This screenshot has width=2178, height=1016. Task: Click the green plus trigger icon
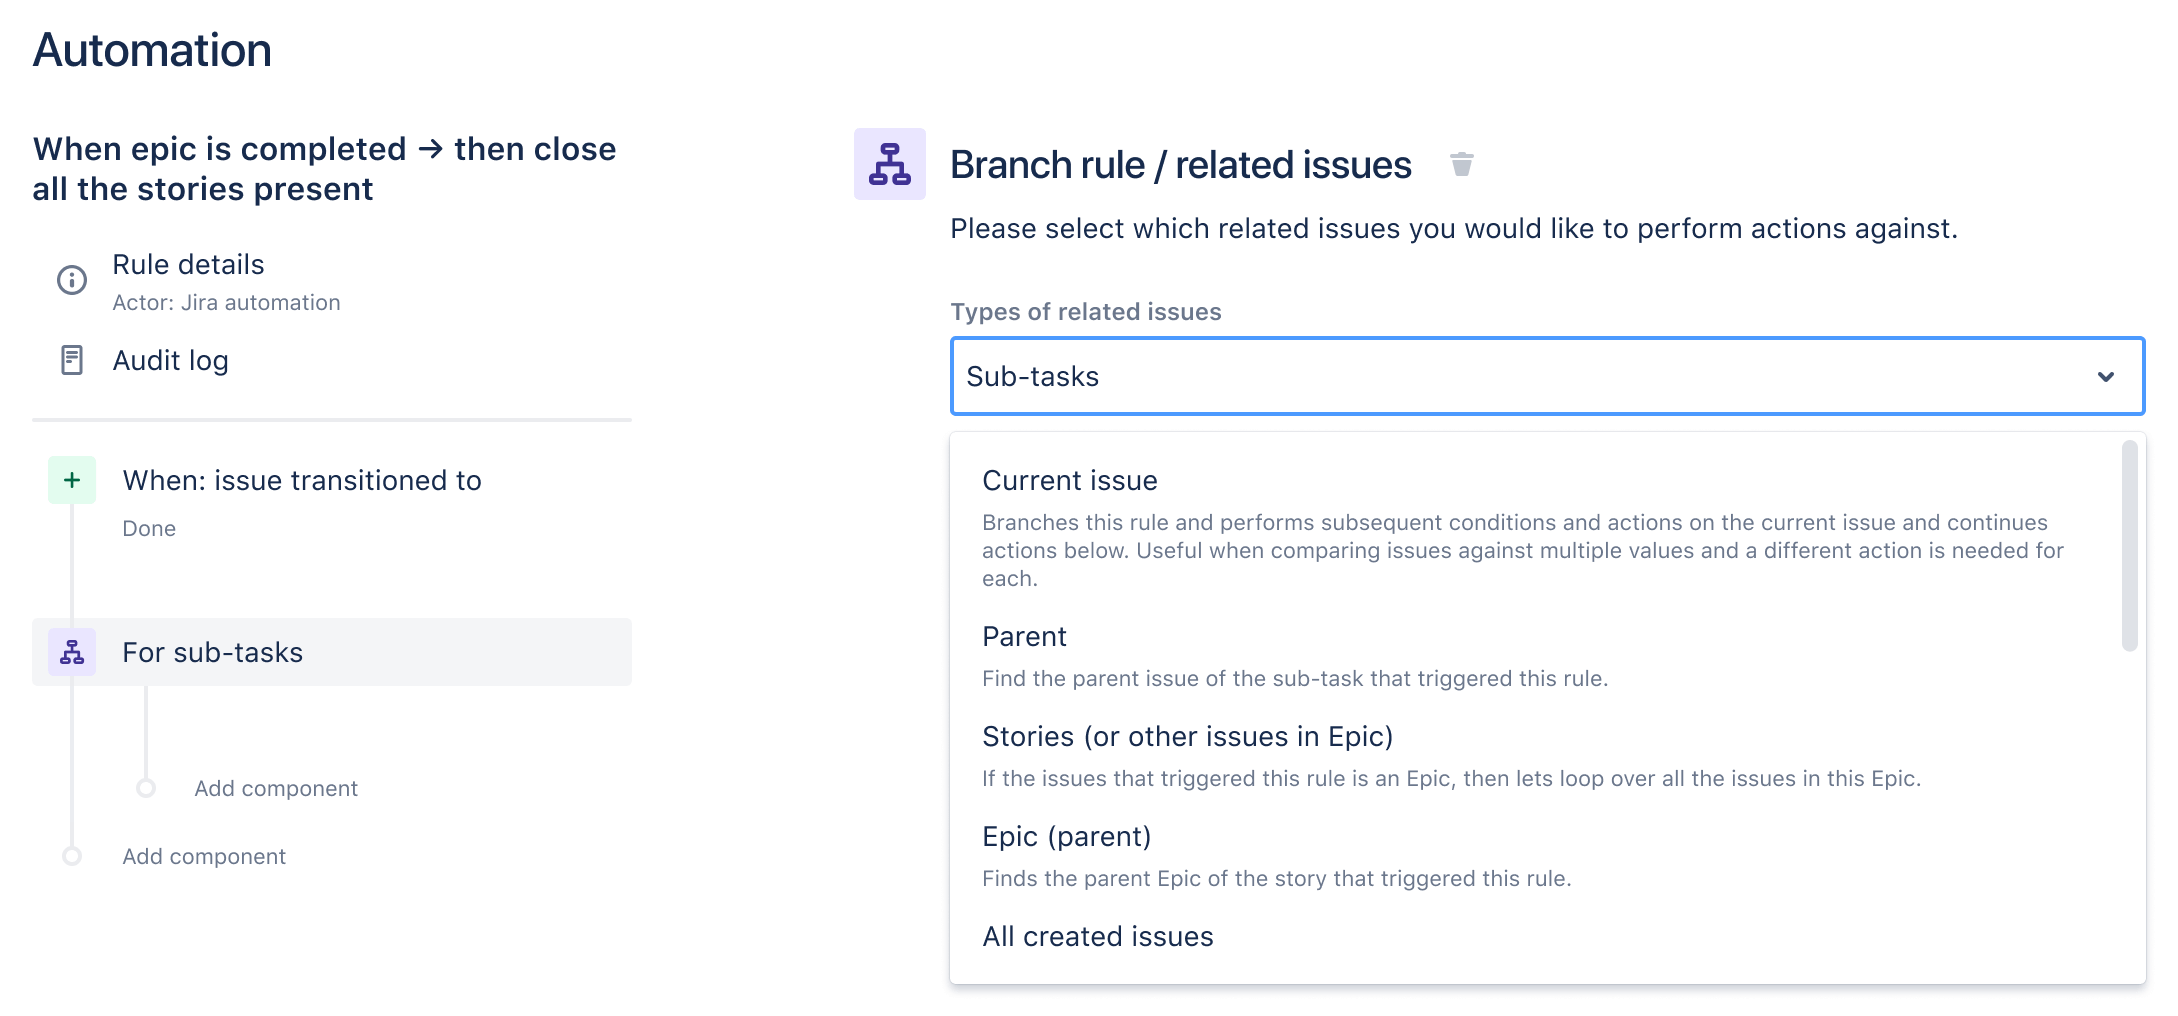click(x=72, y=480)
